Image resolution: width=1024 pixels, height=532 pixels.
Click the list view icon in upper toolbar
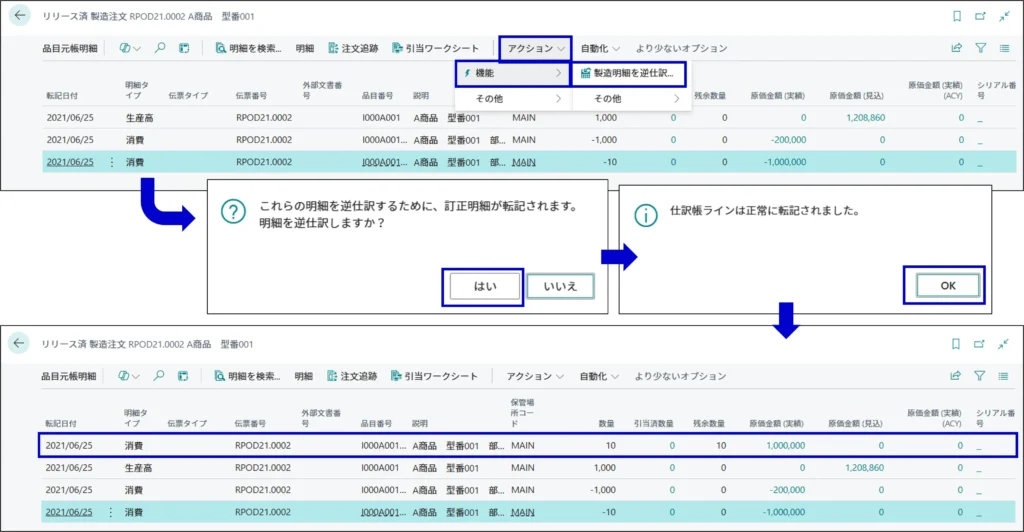[x=1004, y=48]
